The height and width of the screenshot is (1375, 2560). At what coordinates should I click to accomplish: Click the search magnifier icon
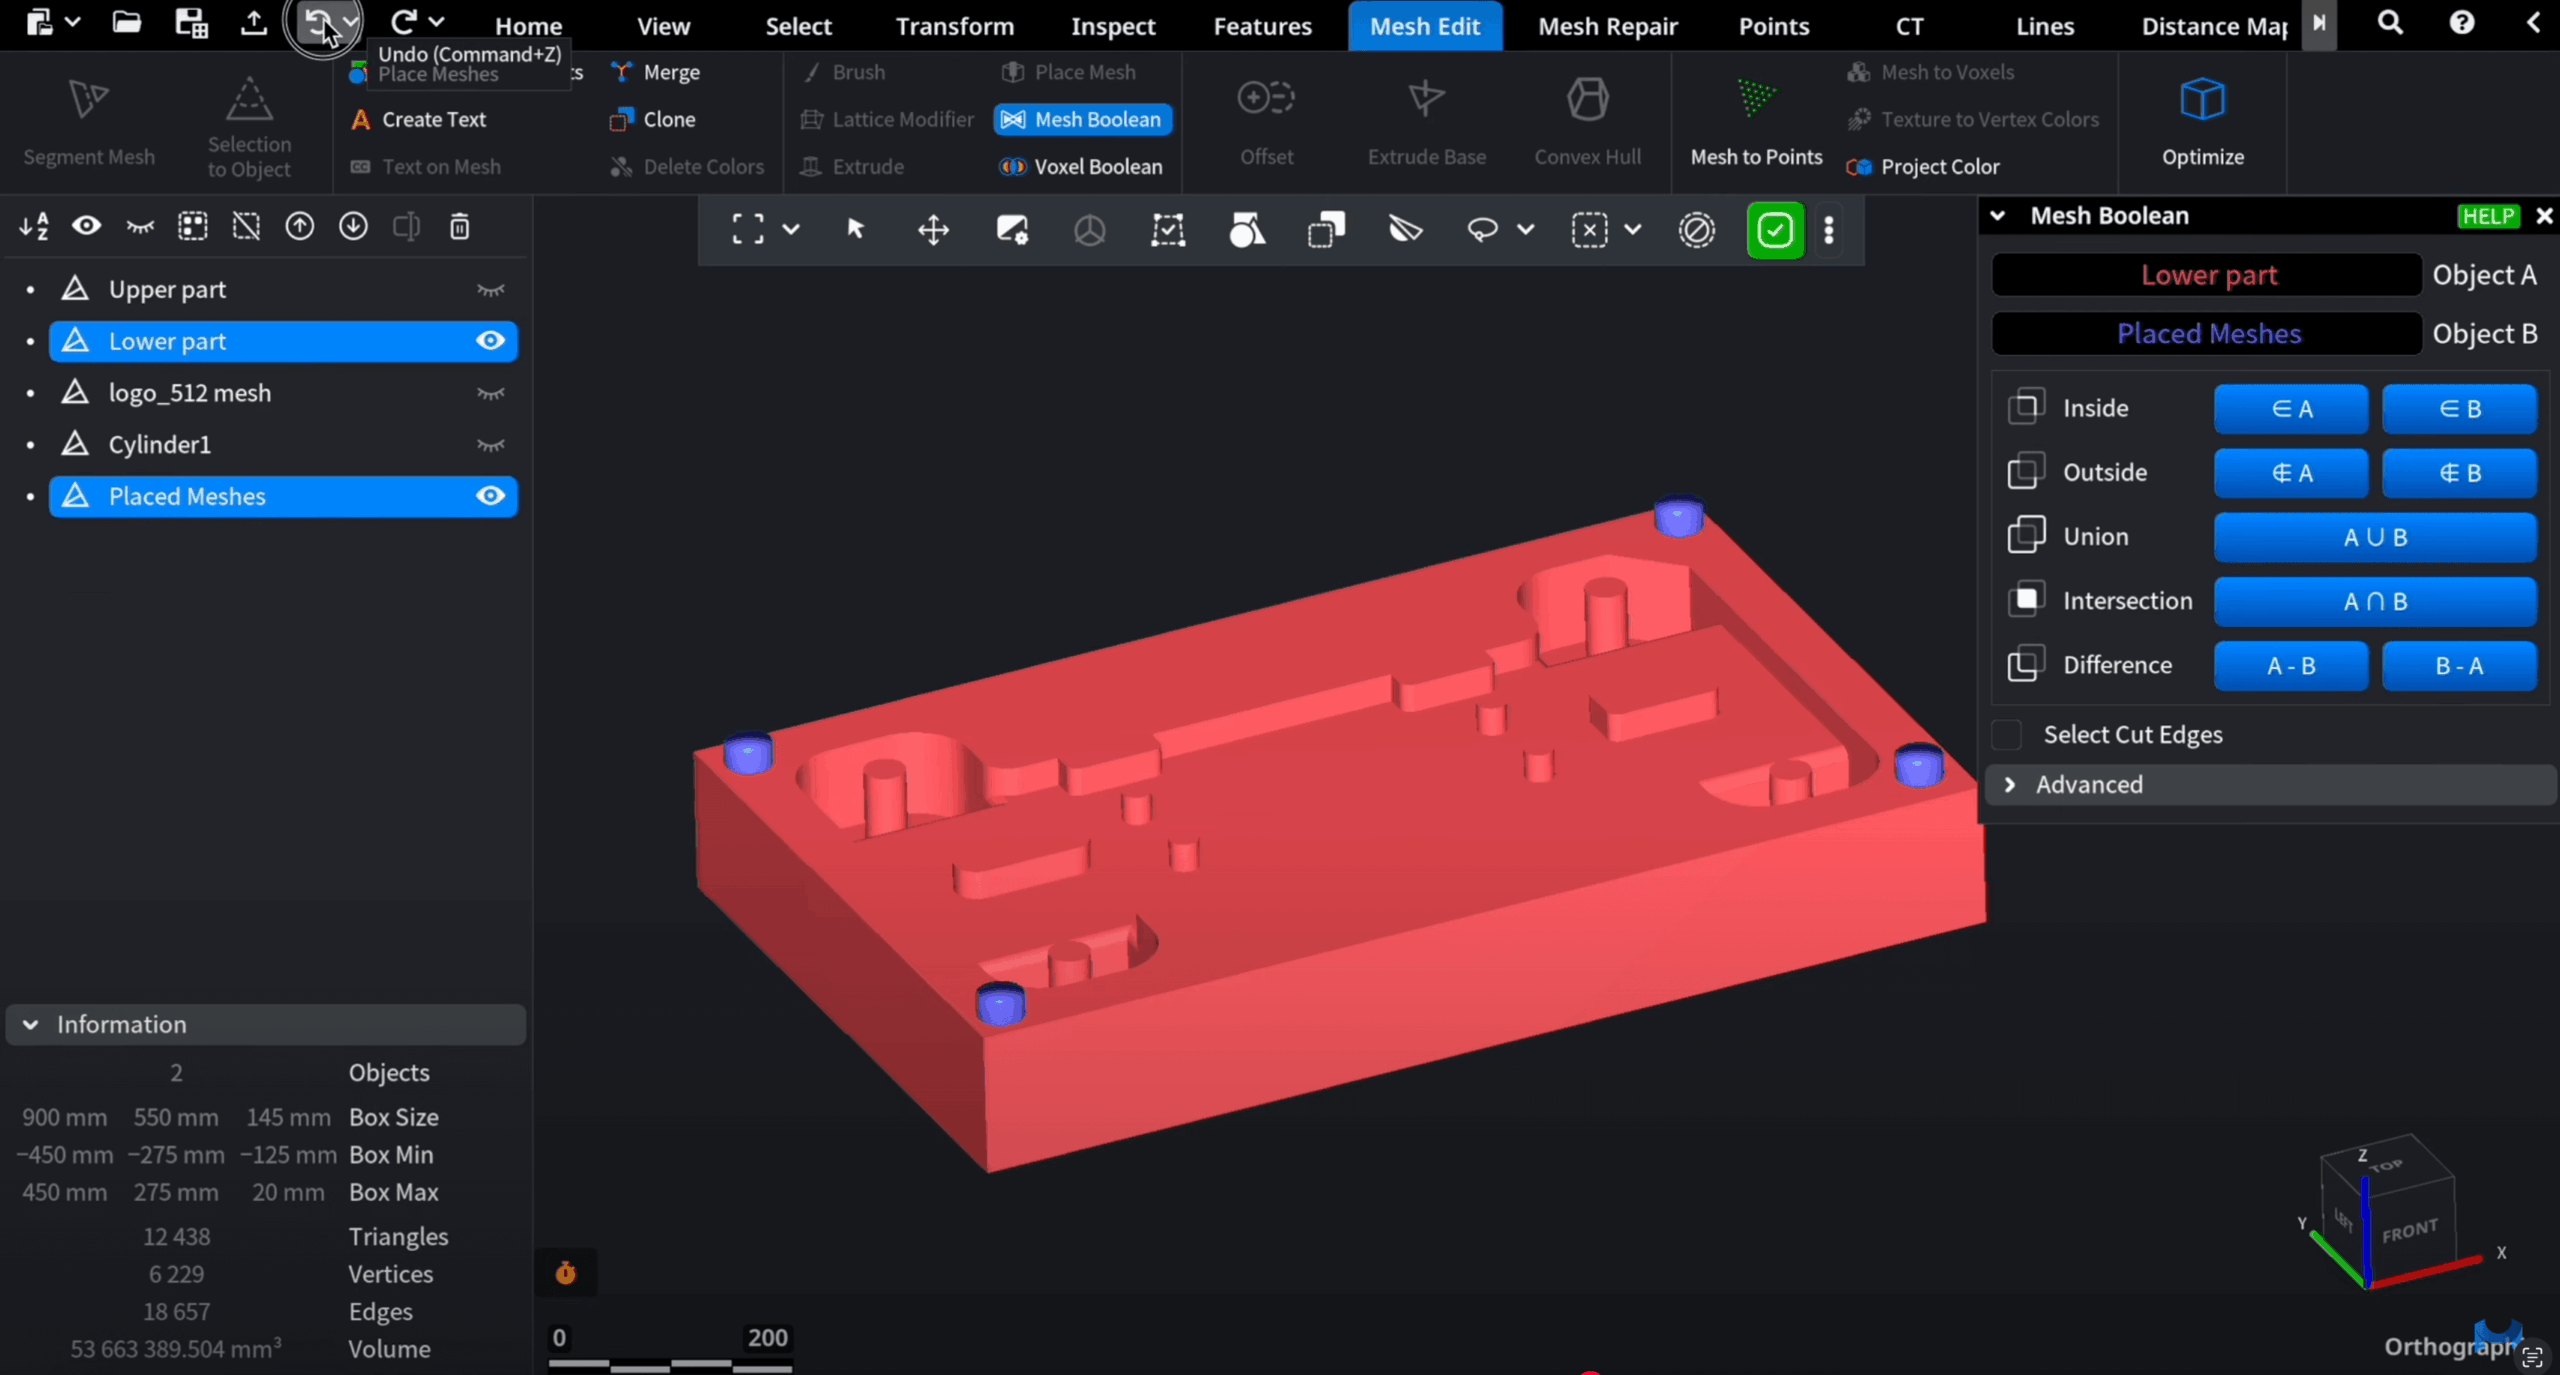click(2389, 23)
